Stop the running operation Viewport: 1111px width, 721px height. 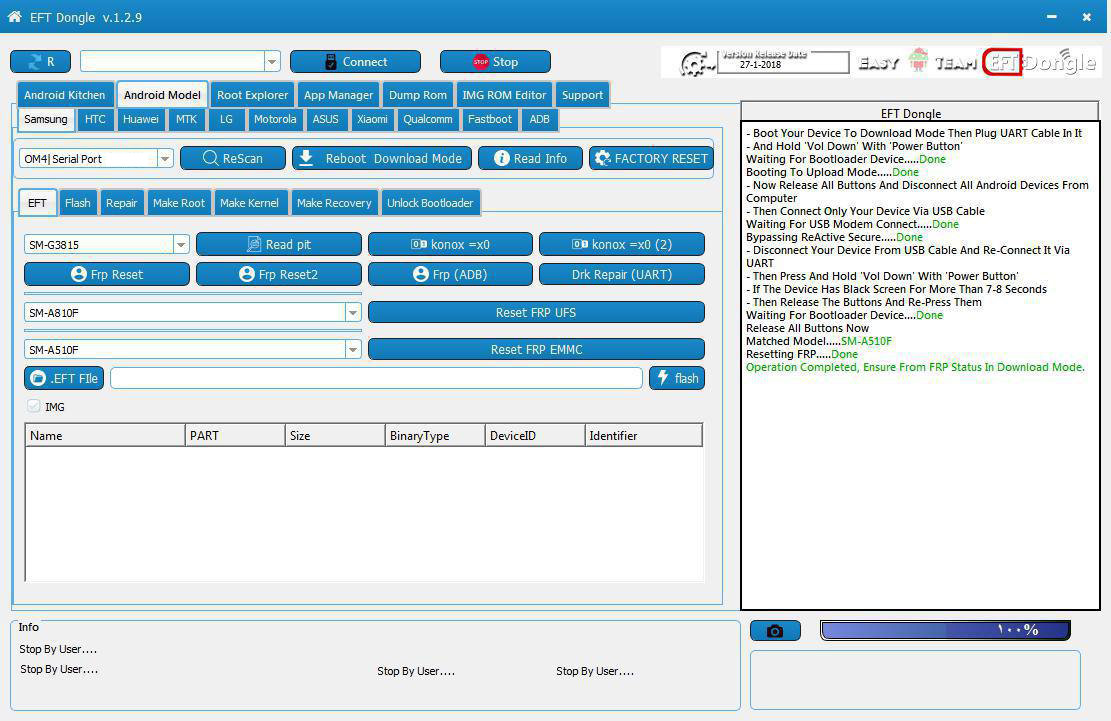495,62
